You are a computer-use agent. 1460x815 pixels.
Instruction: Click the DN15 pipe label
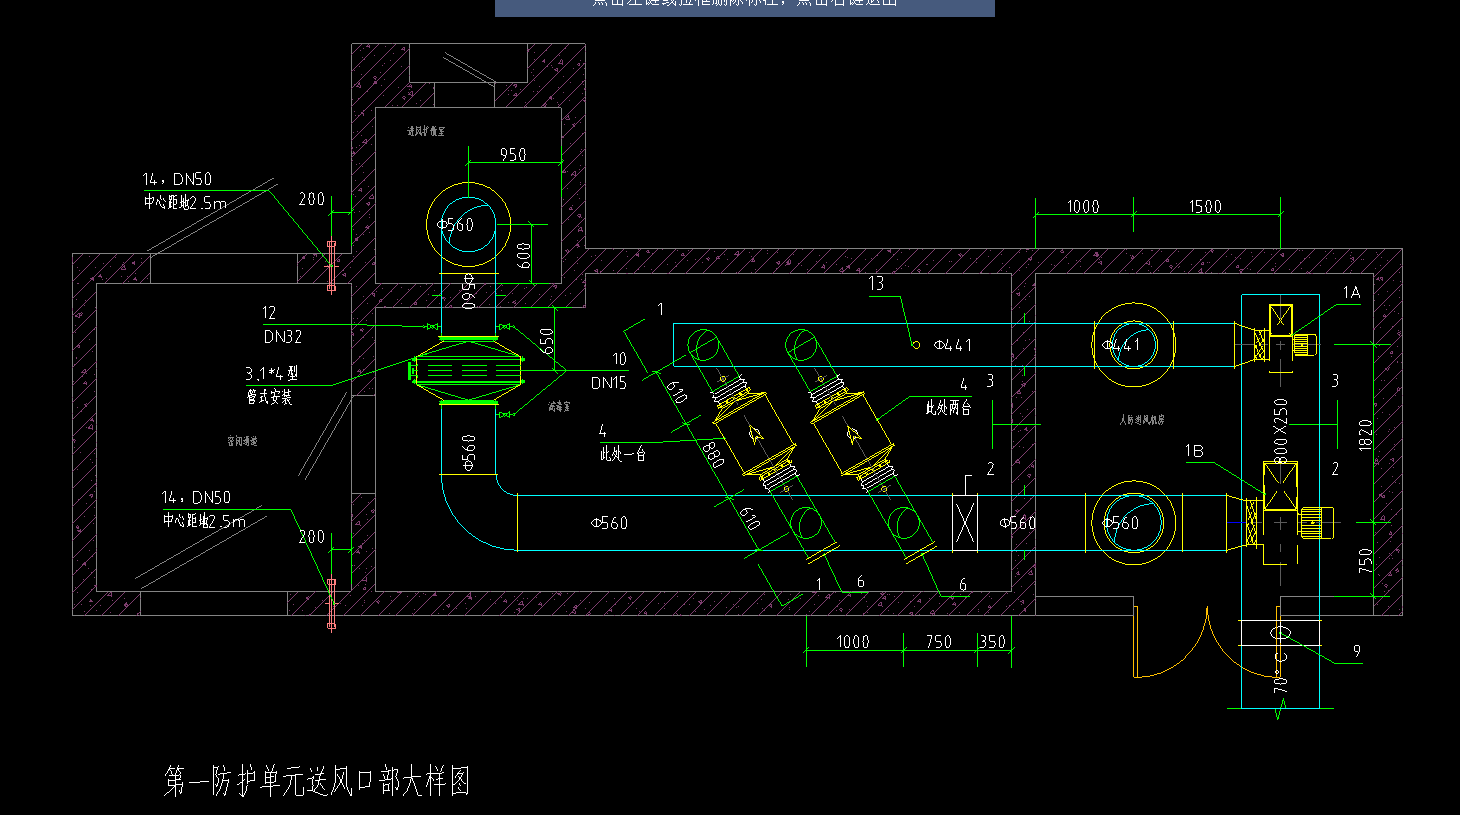(x=609, y=383)
